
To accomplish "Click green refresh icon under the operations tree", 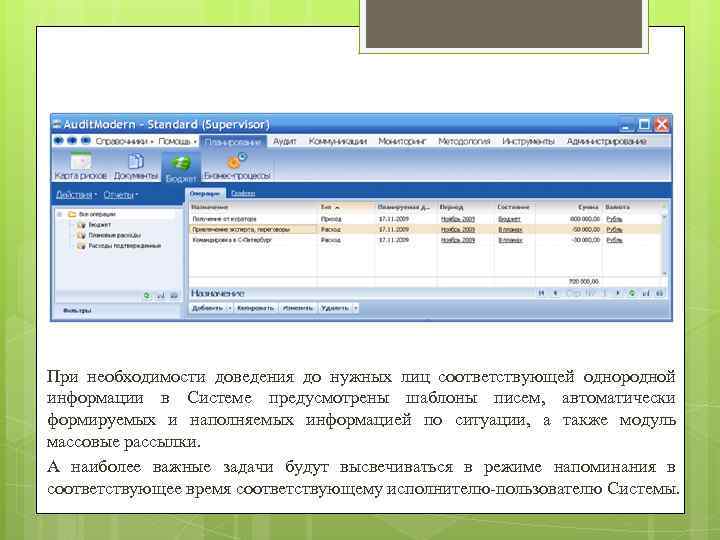I will tap(147, 296).
